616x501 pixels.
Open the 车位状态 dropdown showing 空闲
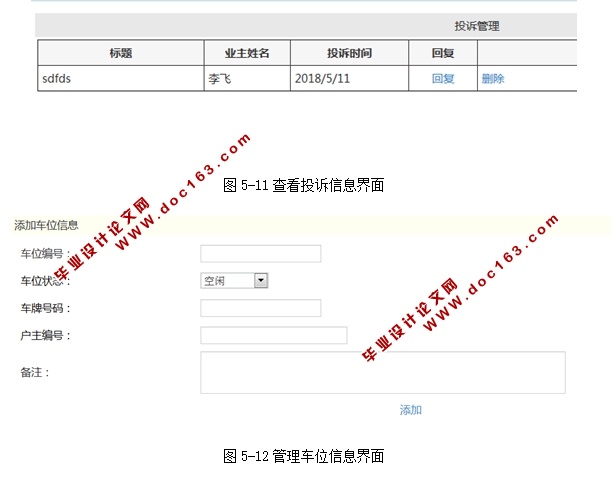click(x=234, y=281)
